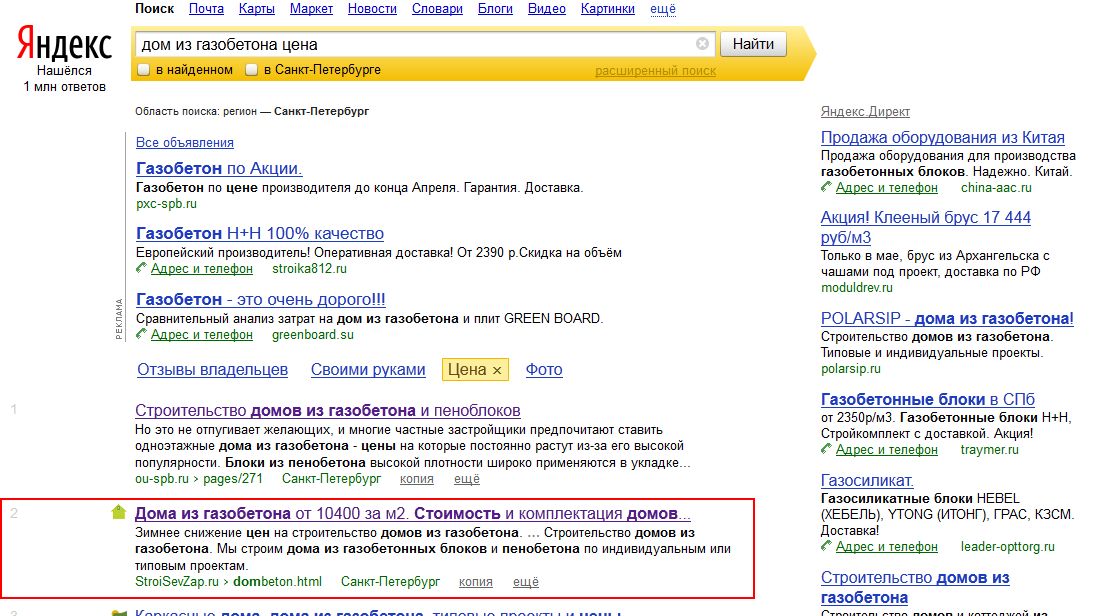Click the phone icon beside leader-opttorg.ru
1109x616 pixels.
[x=826, y=546]
